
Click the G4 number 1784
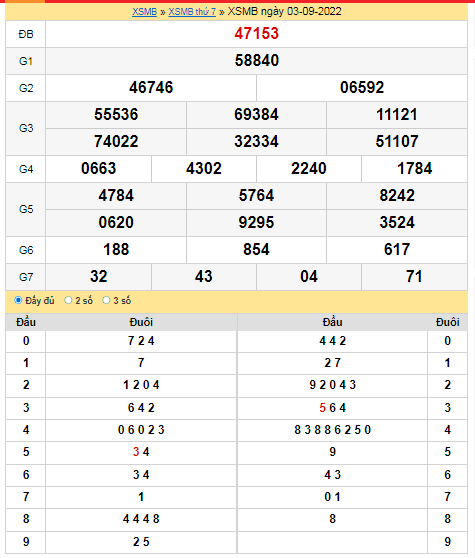[415, 169]
